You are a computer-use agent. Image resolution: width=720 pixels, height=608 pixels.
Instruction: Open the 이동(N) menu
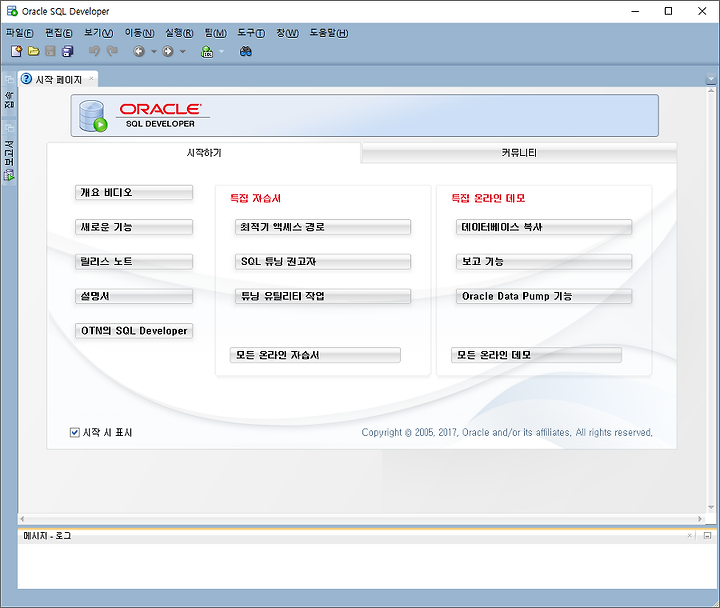[140, 33]
